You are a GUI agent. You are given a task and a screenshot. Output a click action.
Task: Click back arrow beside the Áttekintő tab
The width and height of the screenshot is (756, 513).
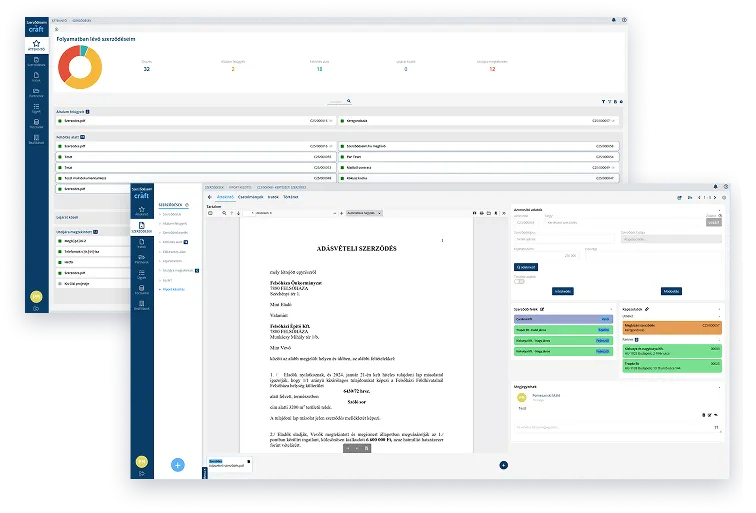209,197
